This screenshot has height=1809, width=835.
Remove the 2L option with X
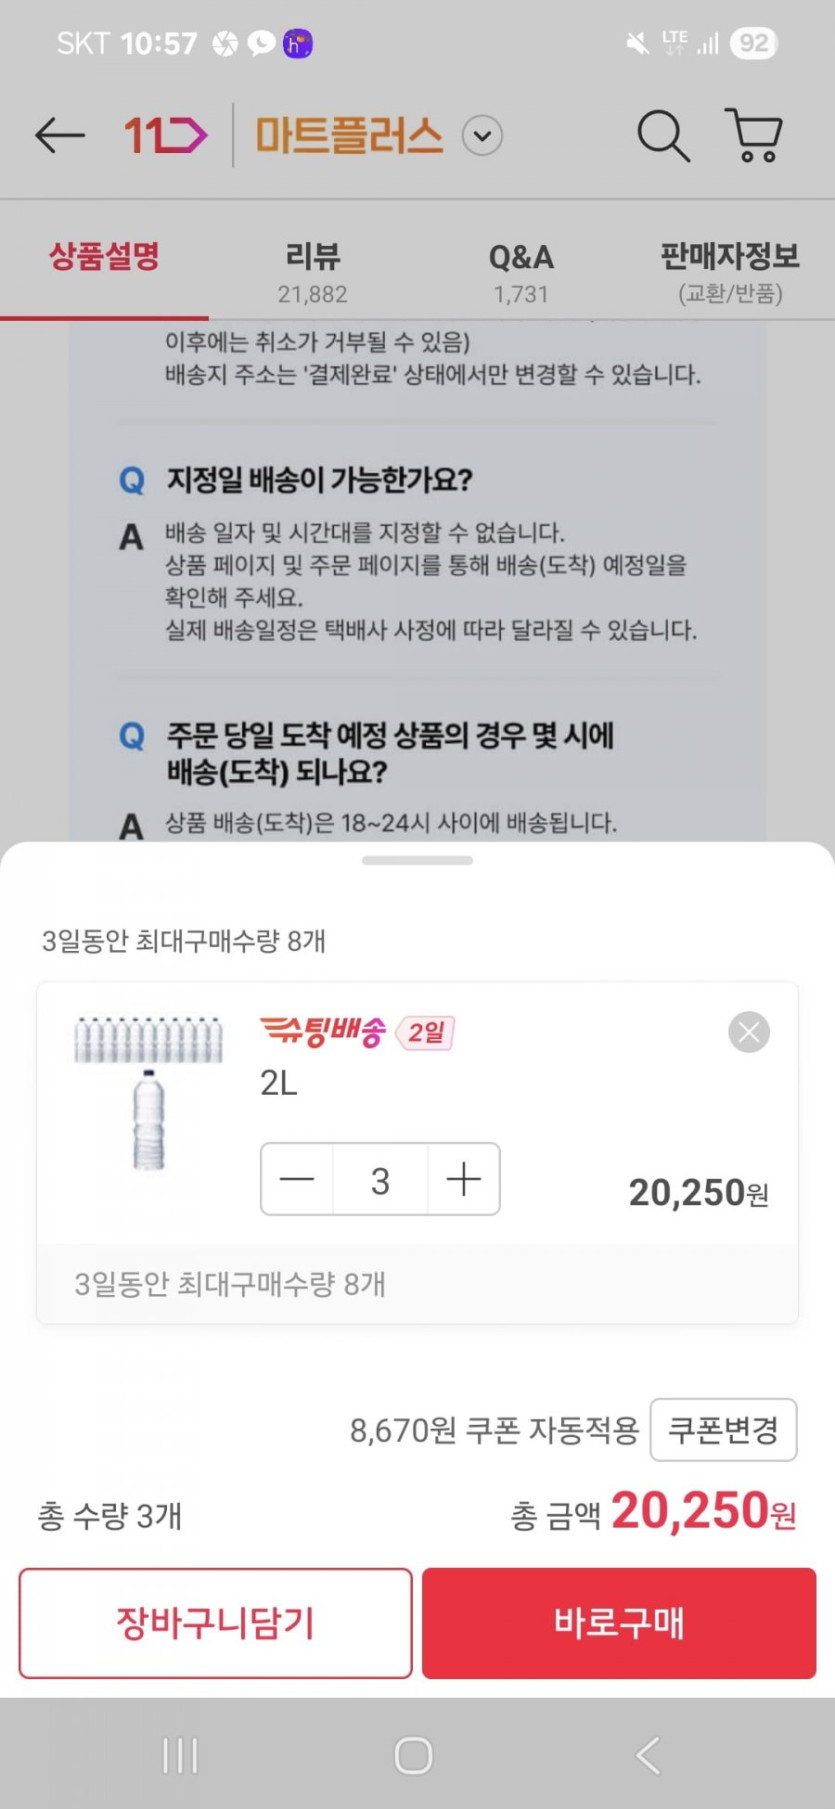click(x=749, y=1032)
